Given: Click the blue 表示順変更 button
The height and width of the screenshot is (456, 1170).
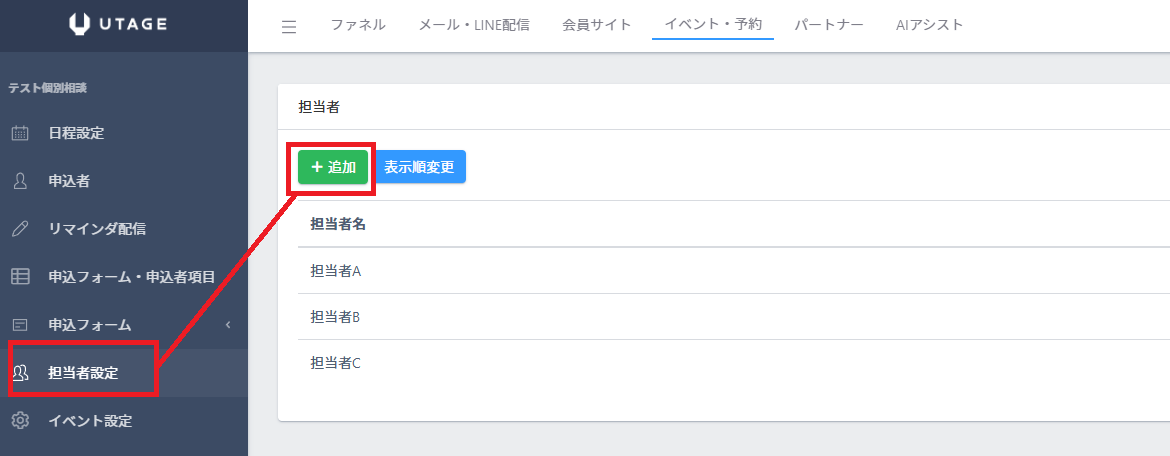Looking at the screenshot, I should tap(420, 167).
